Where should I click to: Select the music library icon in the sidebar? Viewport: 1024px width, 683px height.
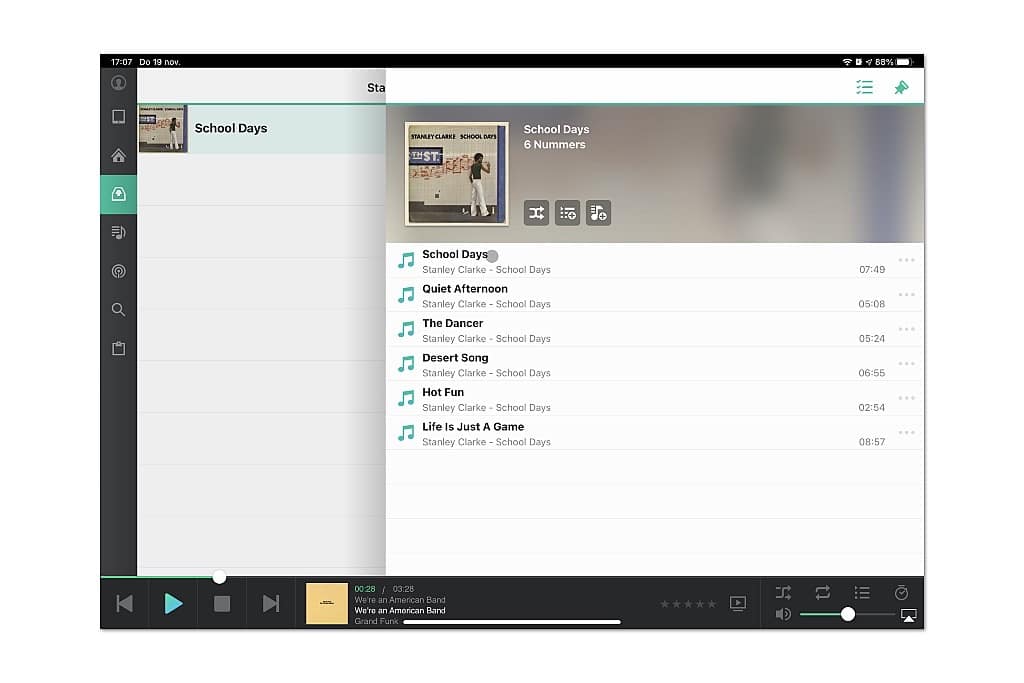coord(118,194)
